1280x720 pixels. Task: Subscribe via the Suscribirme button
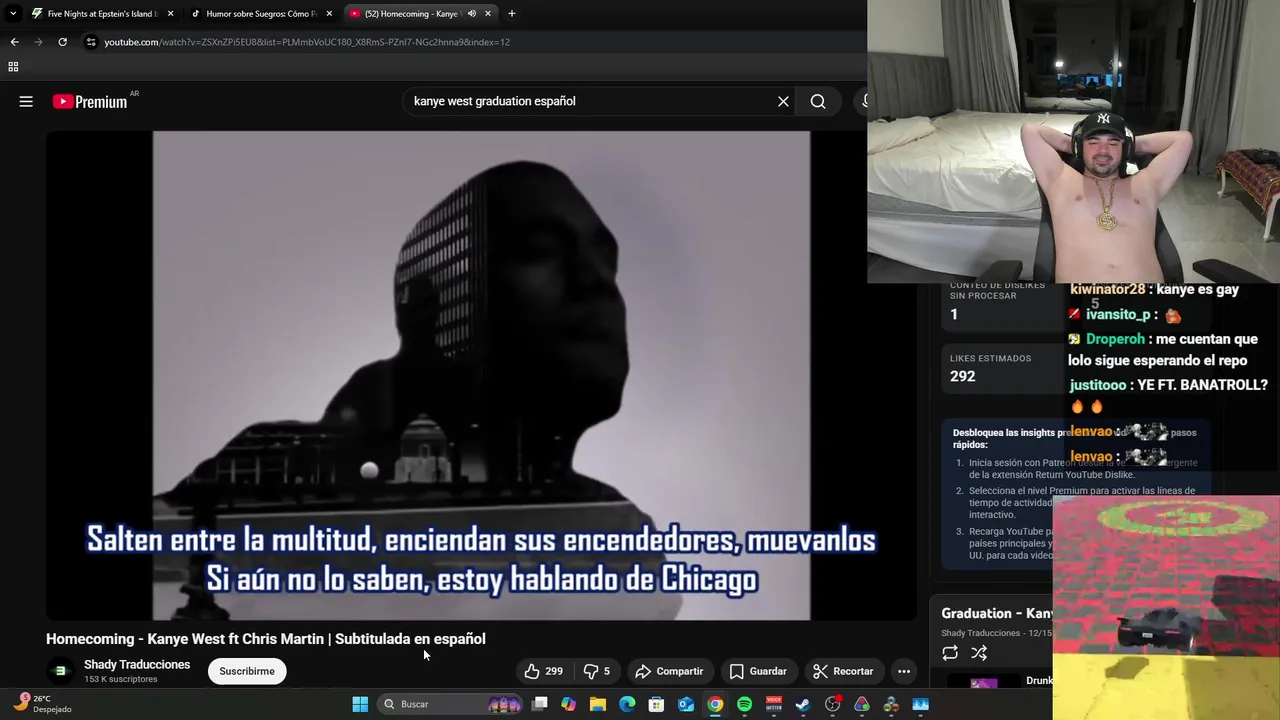(x=247, y=671)
